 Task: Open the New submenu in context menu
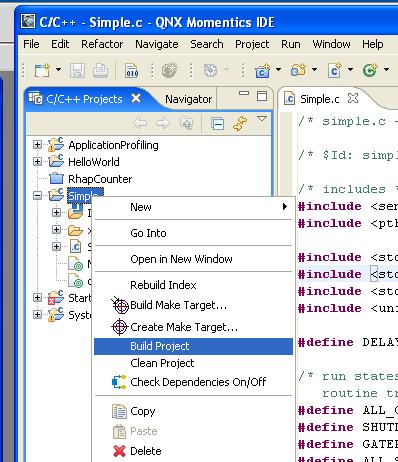tap(193, 207)
